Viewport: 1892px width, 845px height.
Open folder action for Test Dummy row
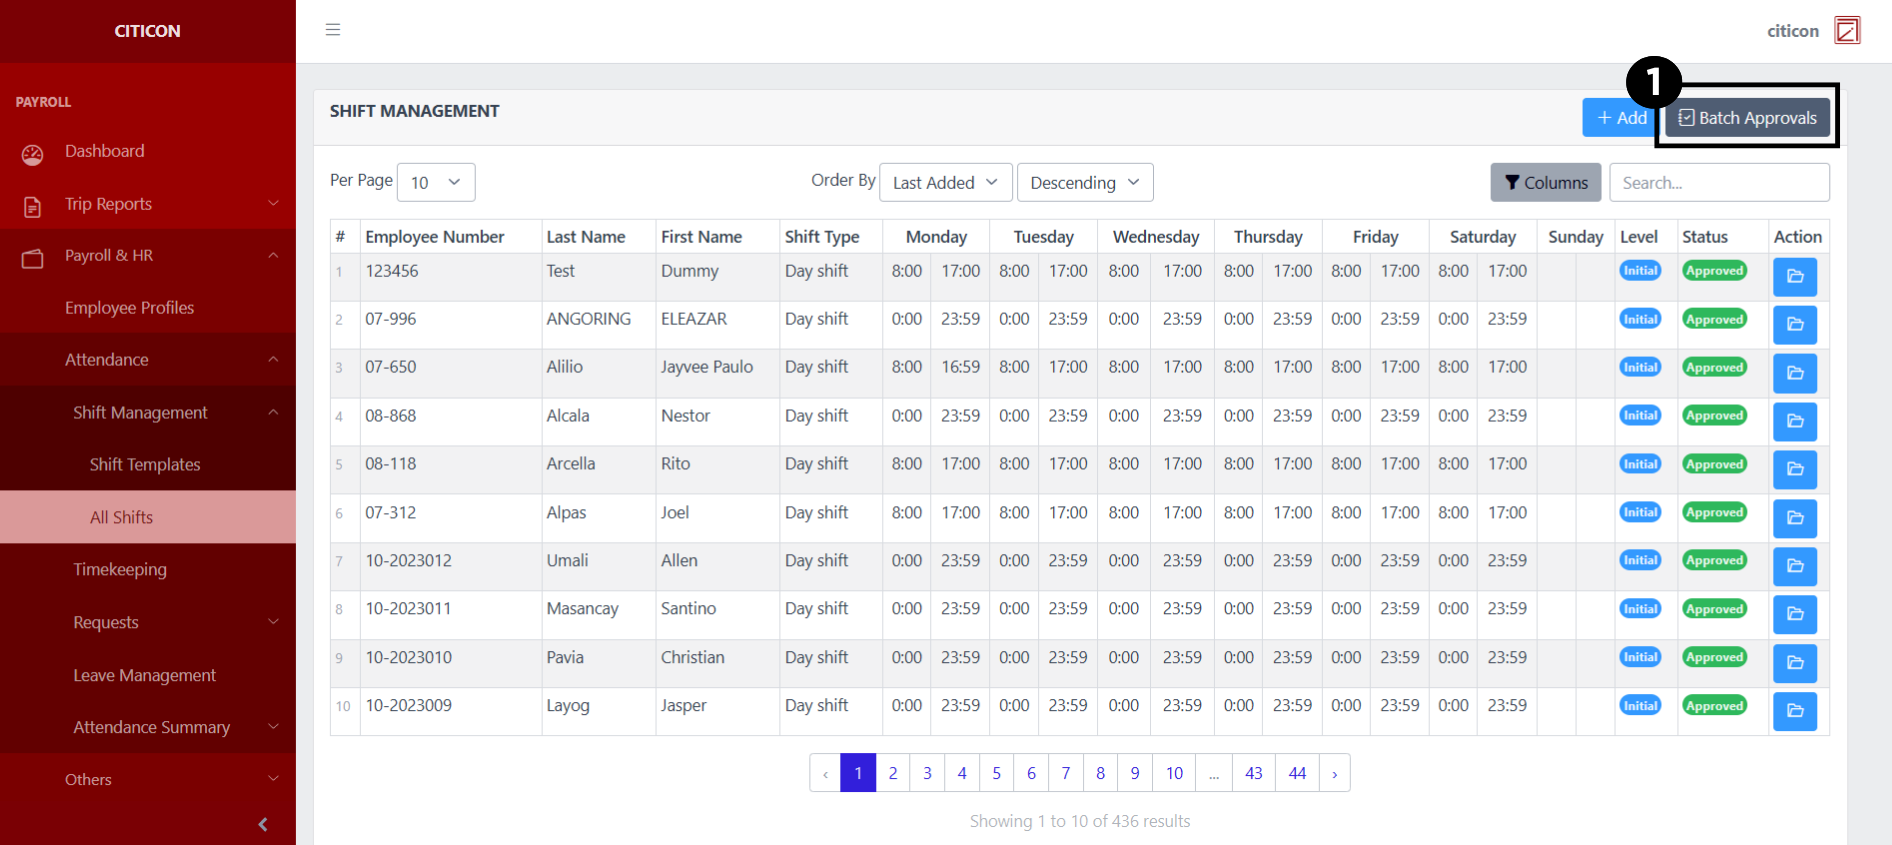[x=1794, y=277]
